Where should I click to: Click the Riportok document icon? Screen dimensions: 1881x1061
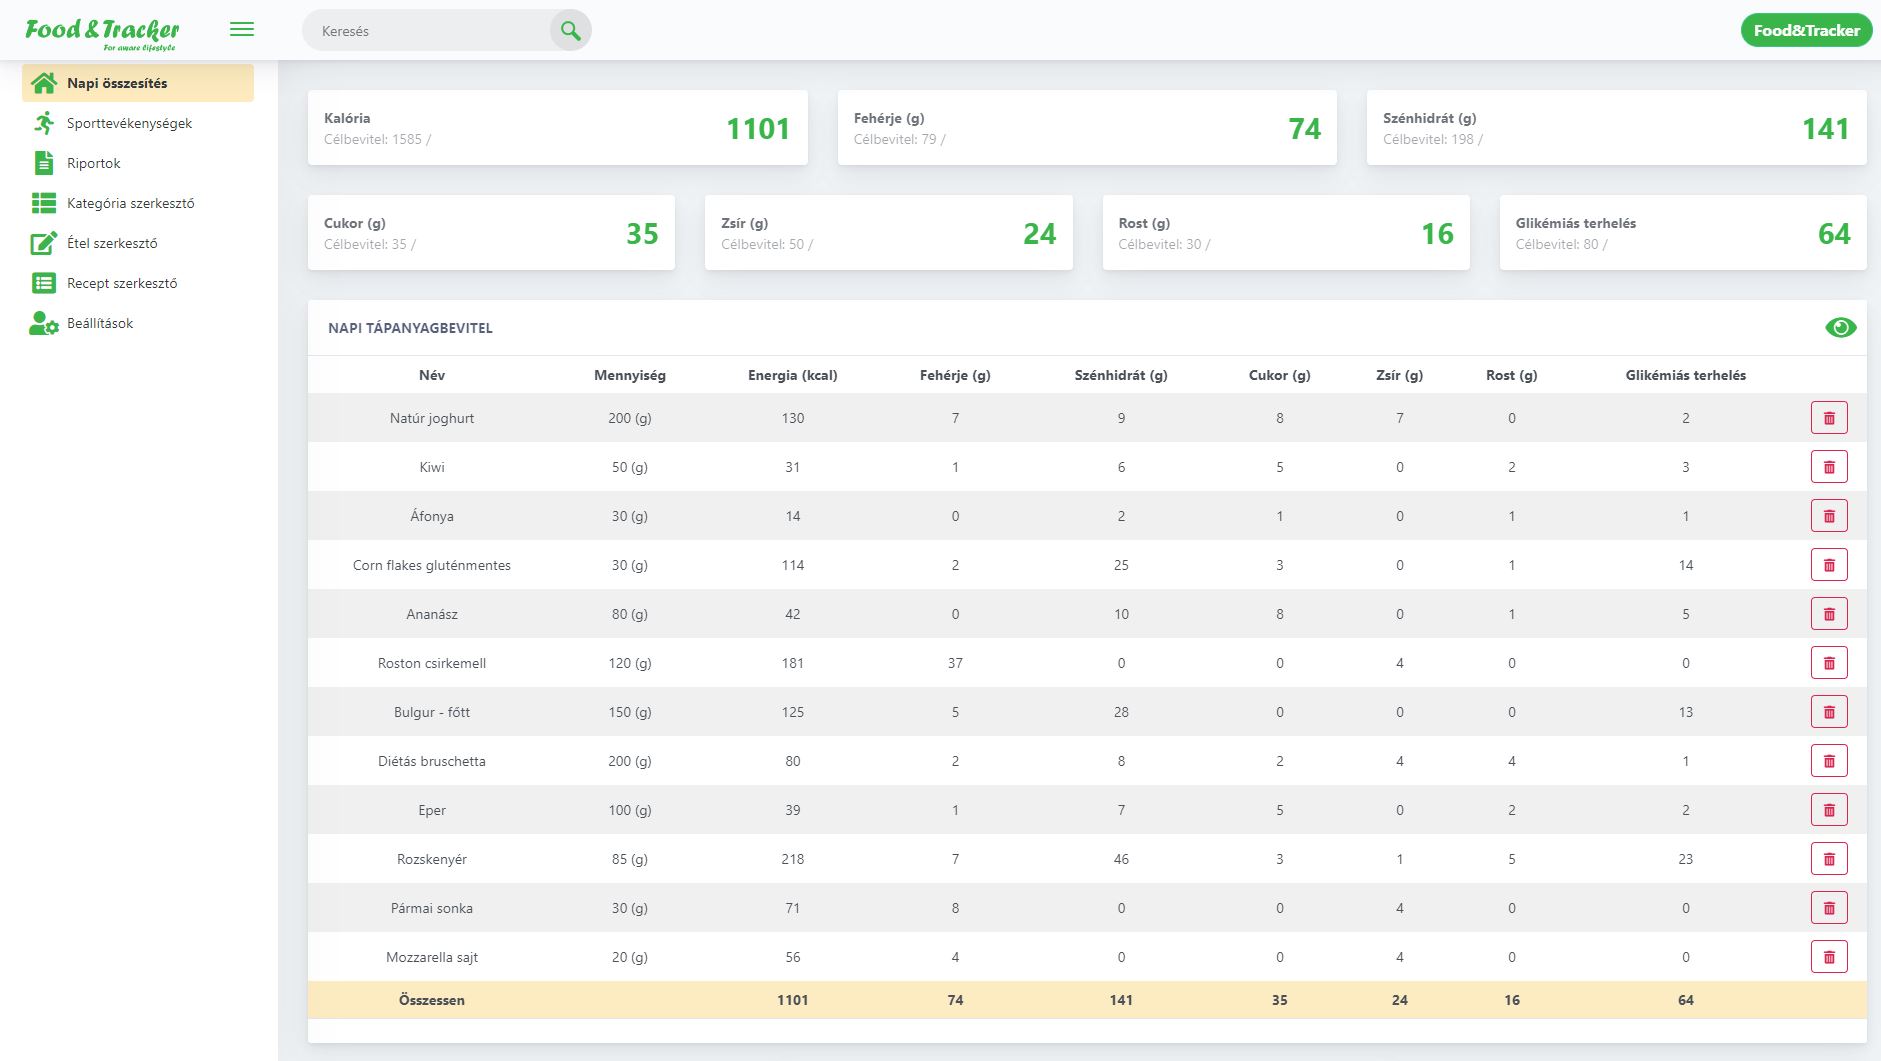pyautogui.click(x=44, y=163)
